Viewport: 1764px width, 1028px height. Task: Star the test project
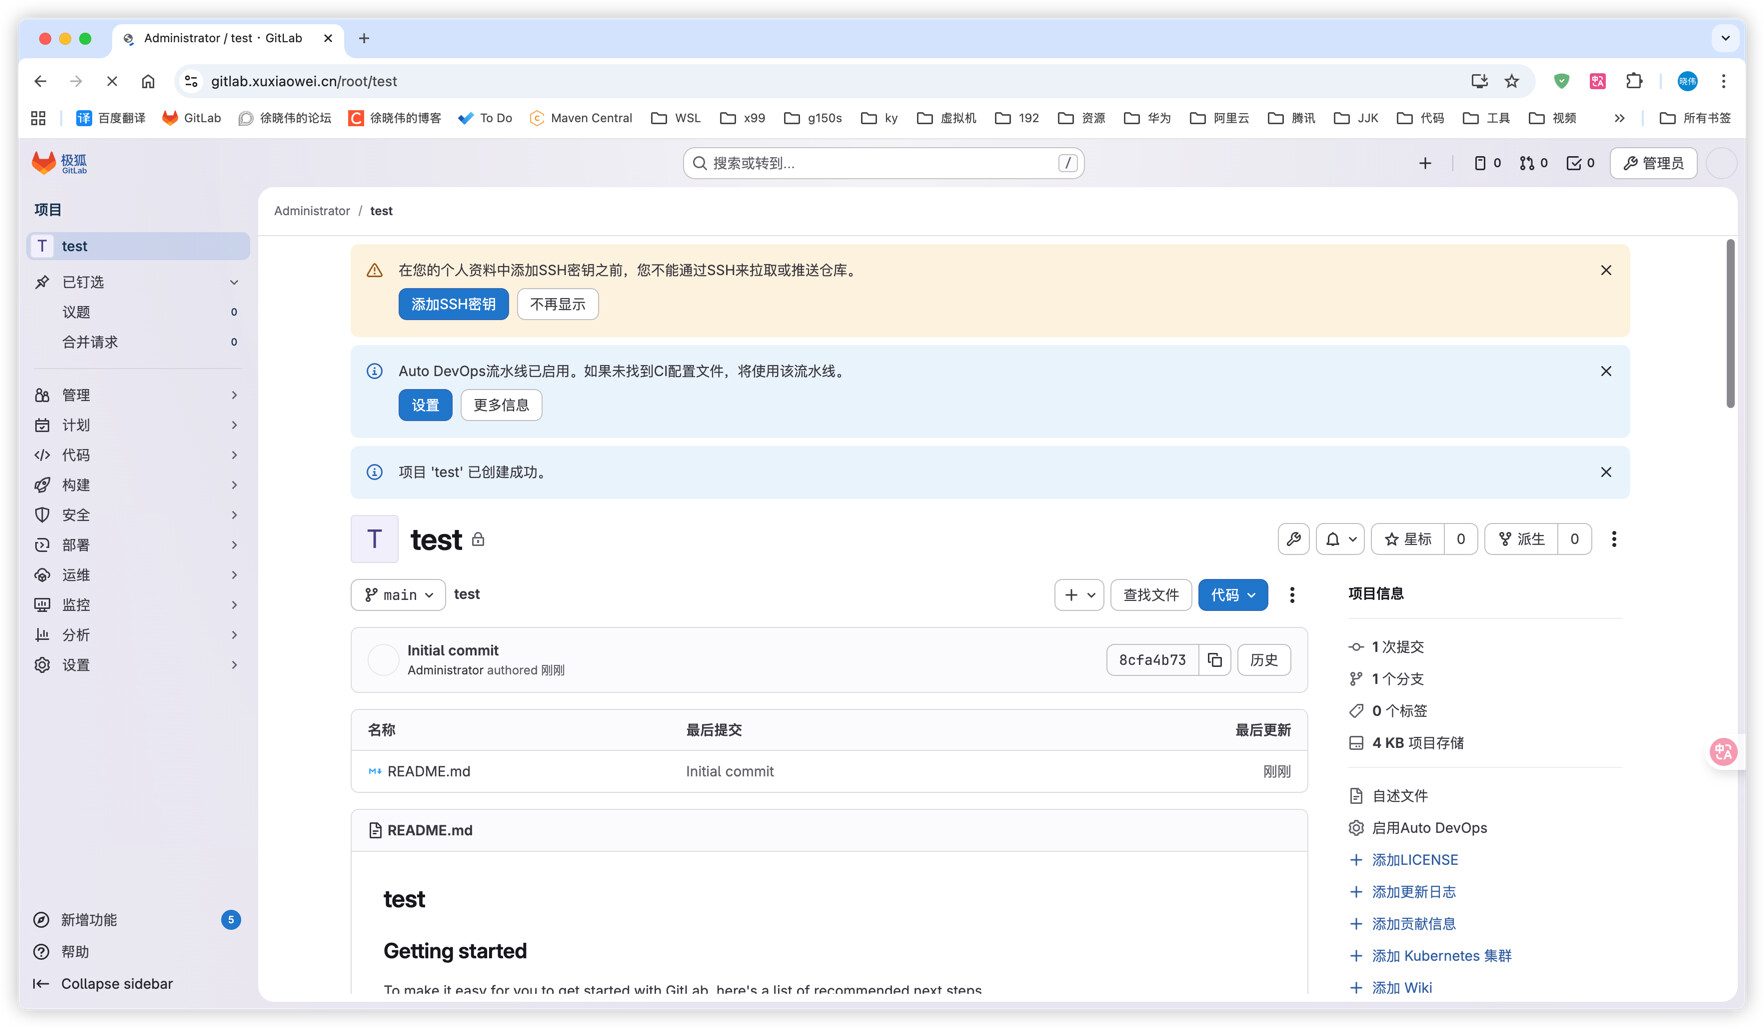click(x=1408, y=539)
